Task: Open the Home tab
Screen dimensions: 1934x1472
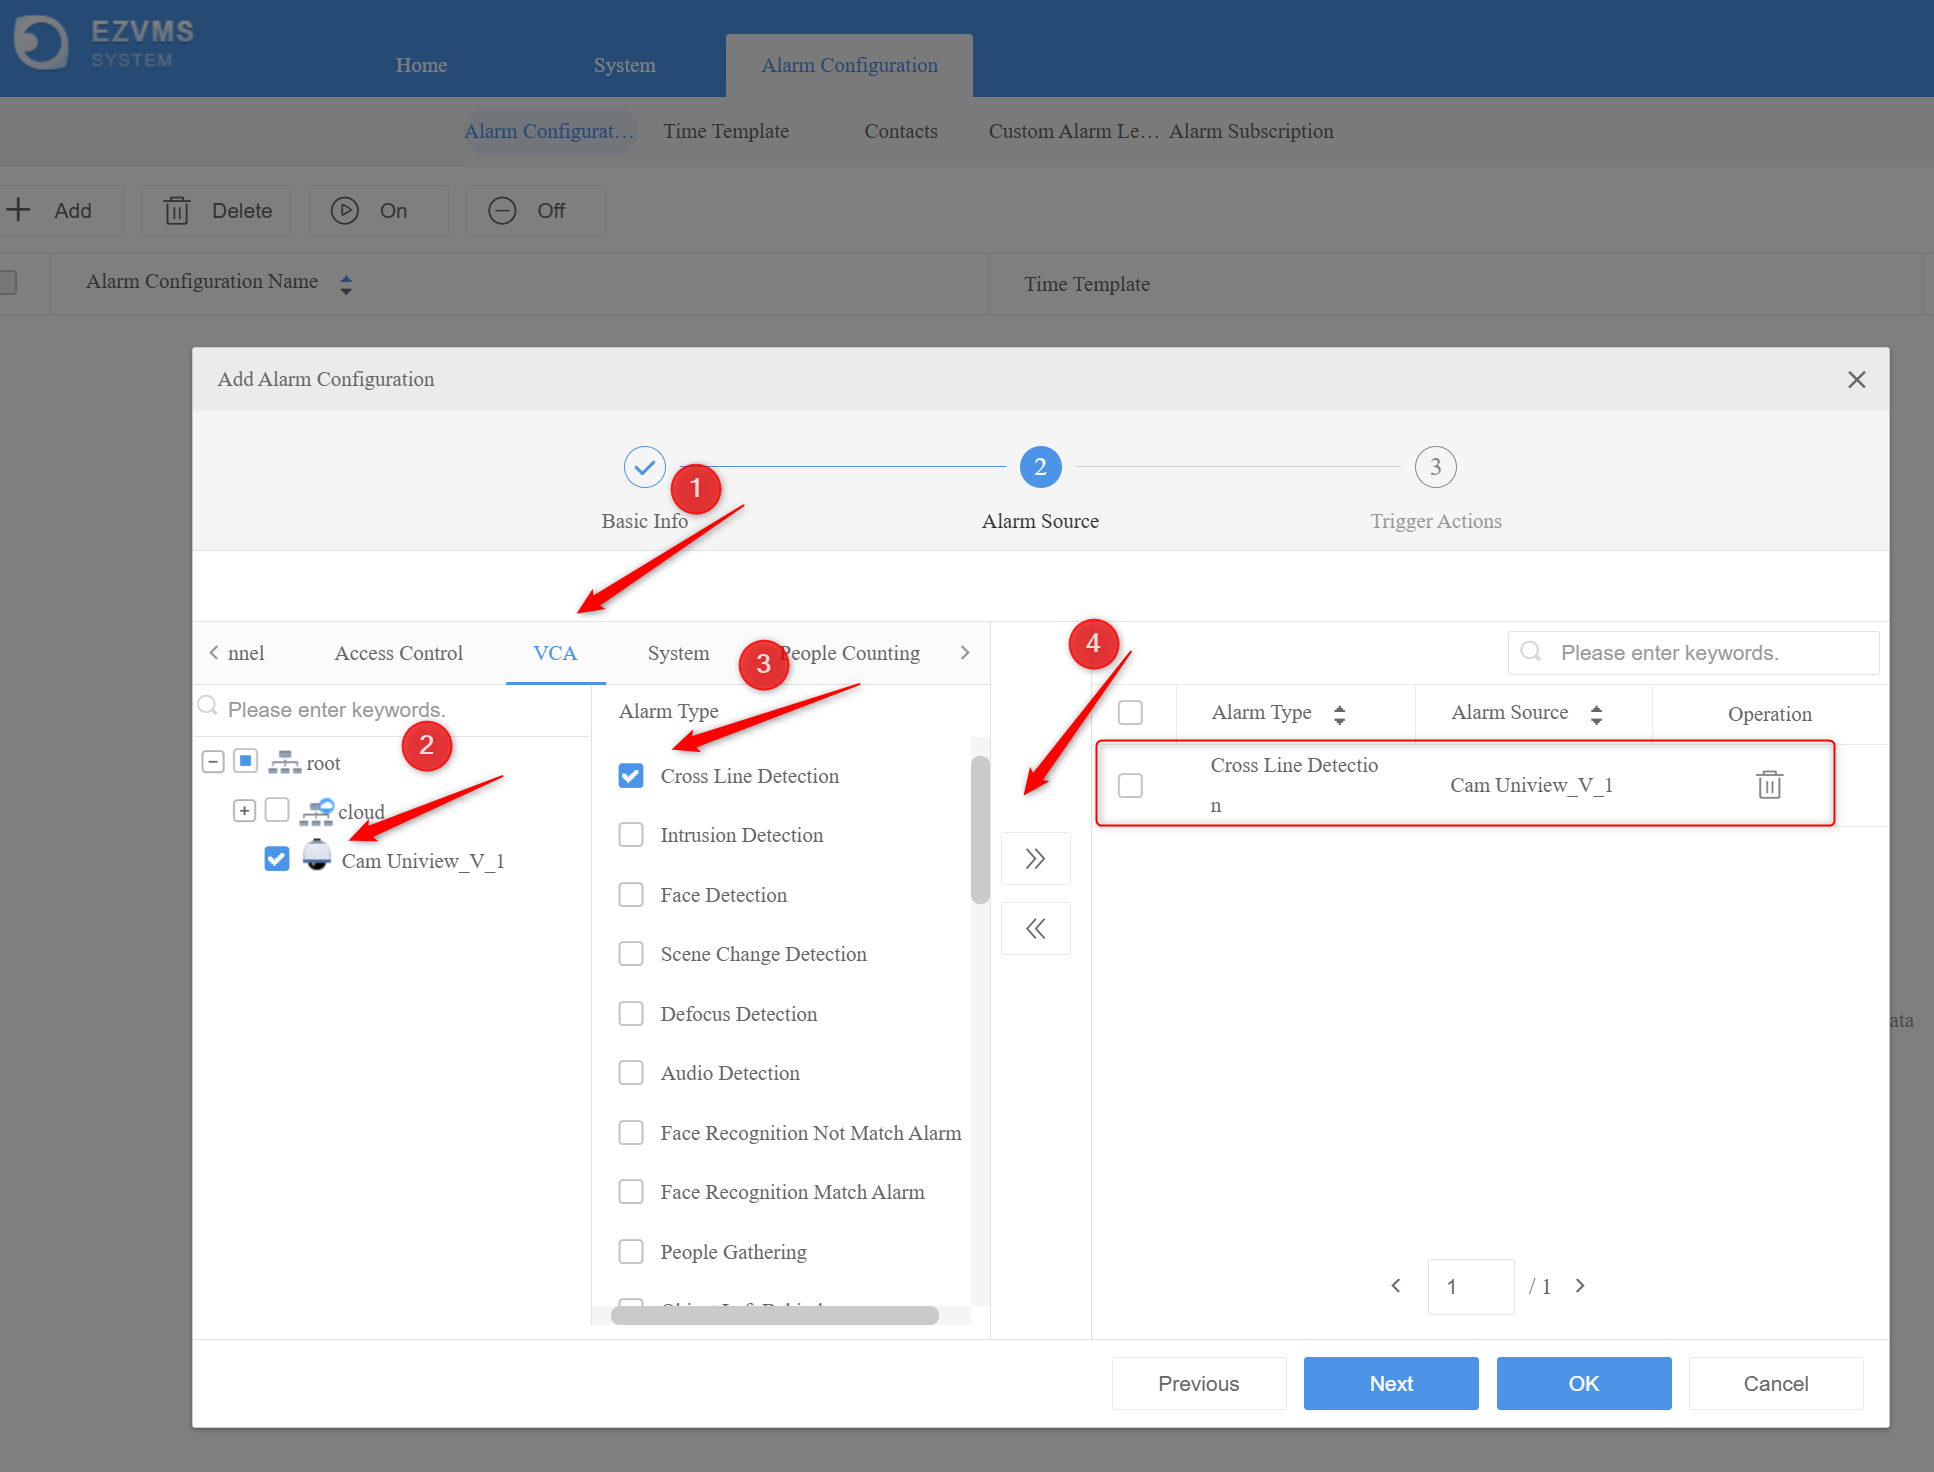Action: (x=421, y=65)
